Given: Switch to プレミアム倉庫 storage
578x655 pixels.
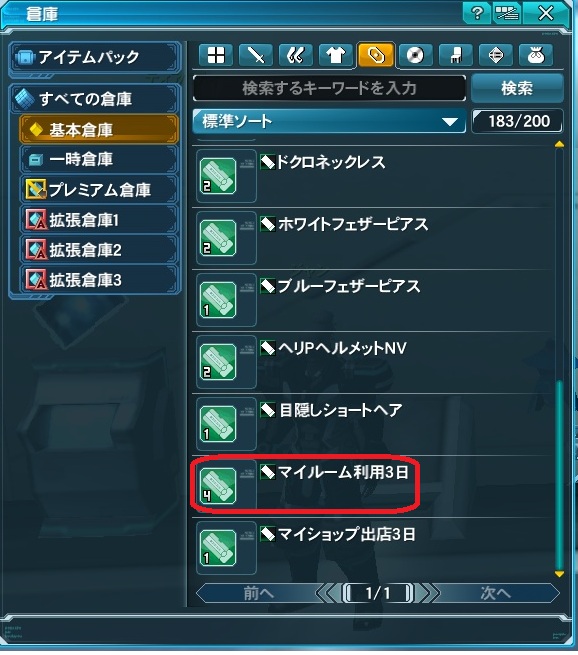Looking at the screenshot, I should pyautogui.click(x=99, y=190).
